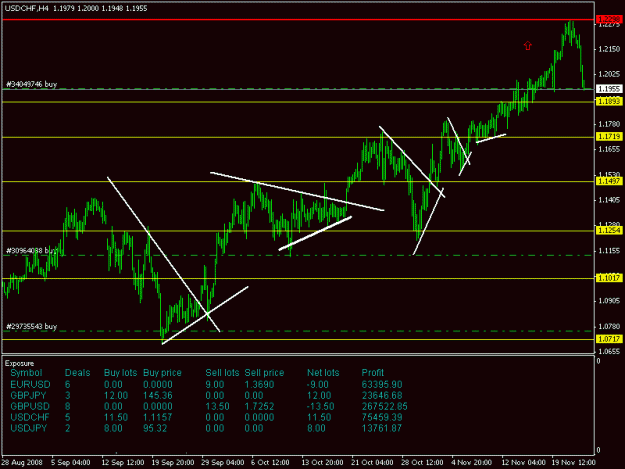Image resolution: width=625 pixels, height=469 pixels.
Task: Click USDCHF buy price 1.1157
Action: 158,417
